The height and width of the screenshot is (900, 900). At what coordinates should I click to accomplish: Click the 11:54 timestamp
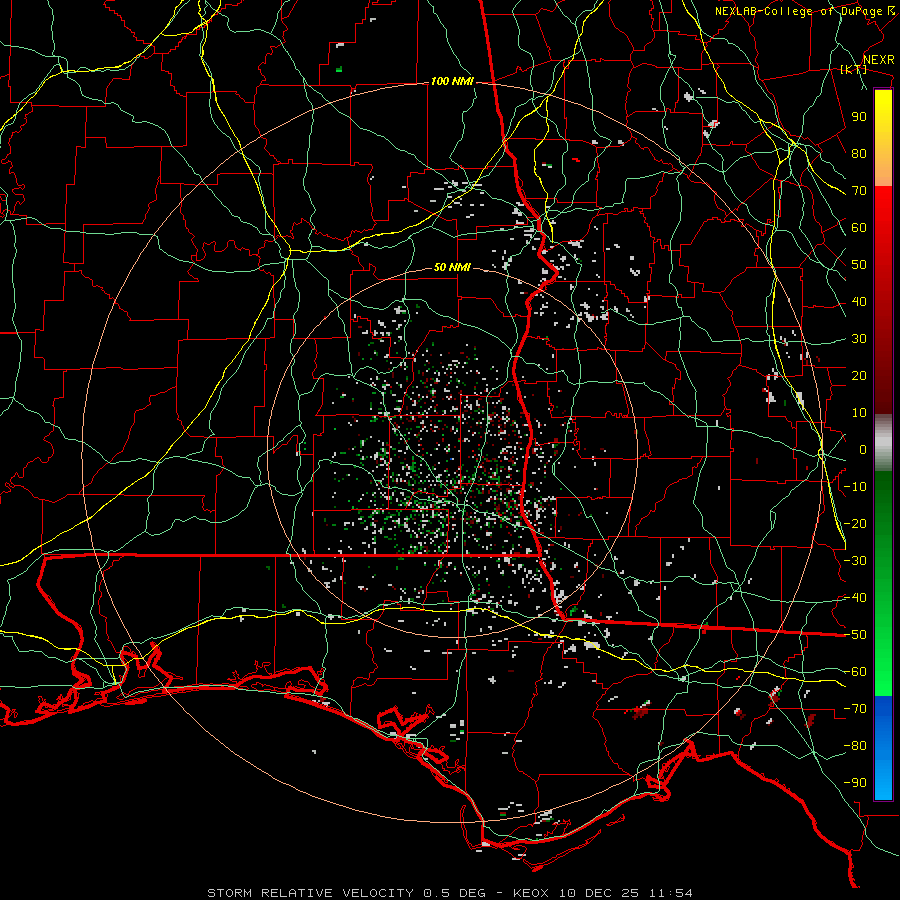point(671,893)
